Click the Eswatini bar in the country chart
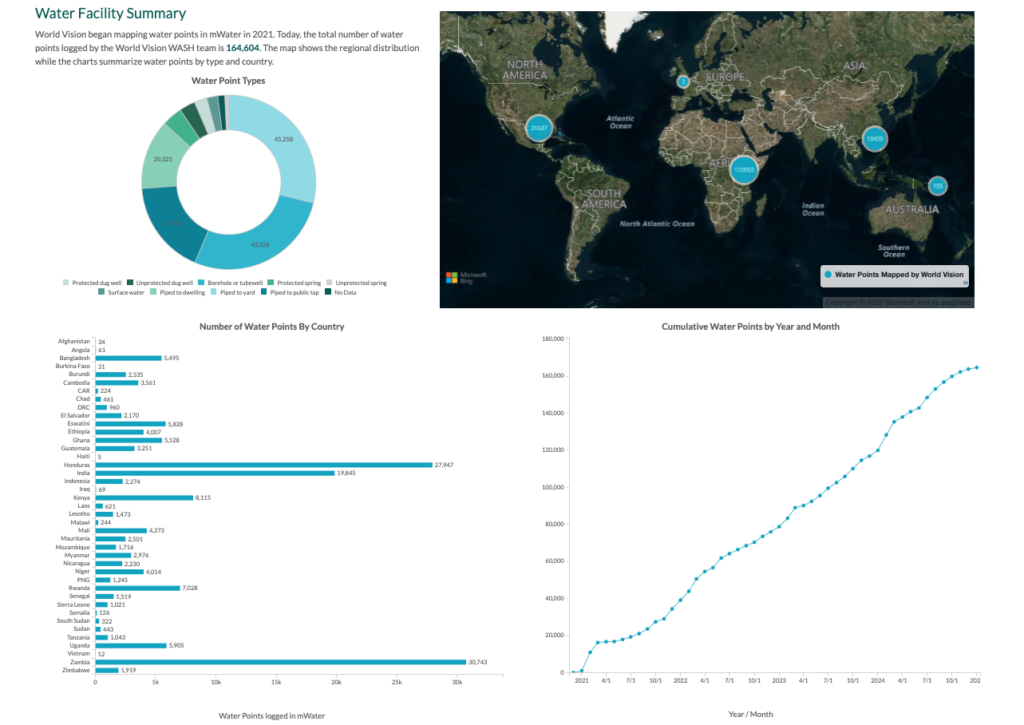The width and height of the screenshot is (1024, 725). coord(131,424)
